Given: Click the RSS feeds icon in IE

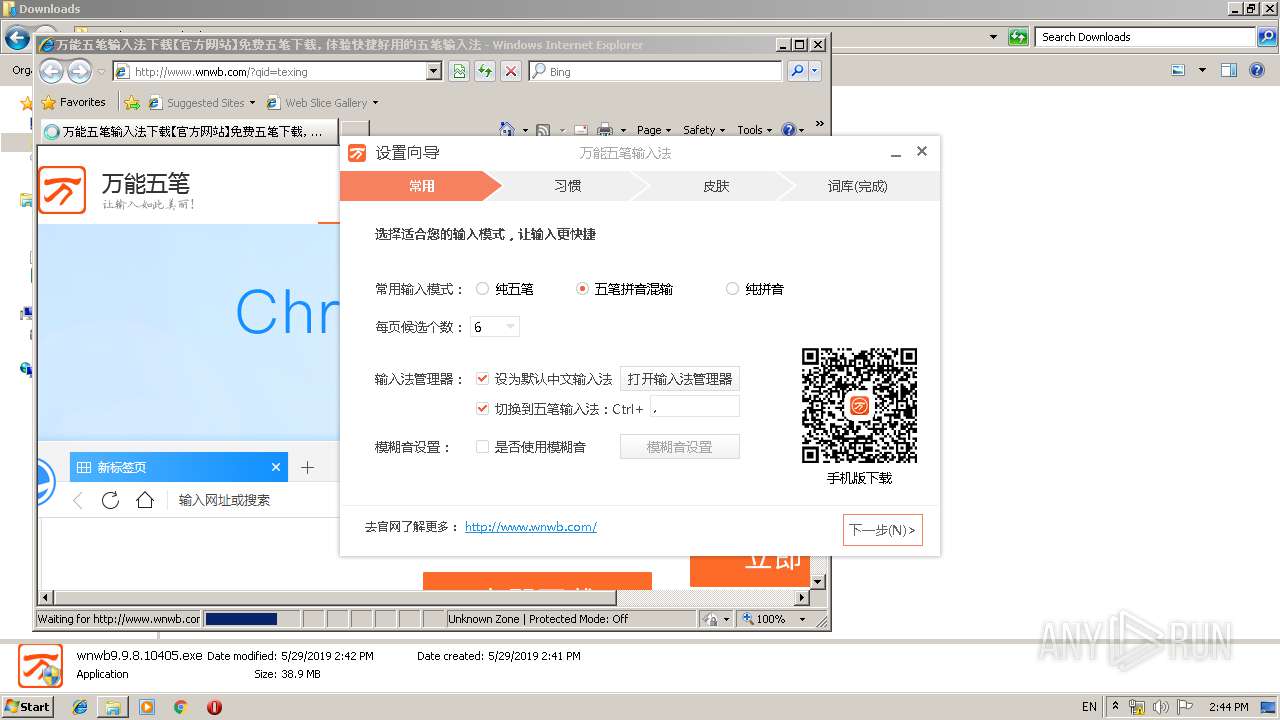Looking at the screenshot, I should point(543,130).
